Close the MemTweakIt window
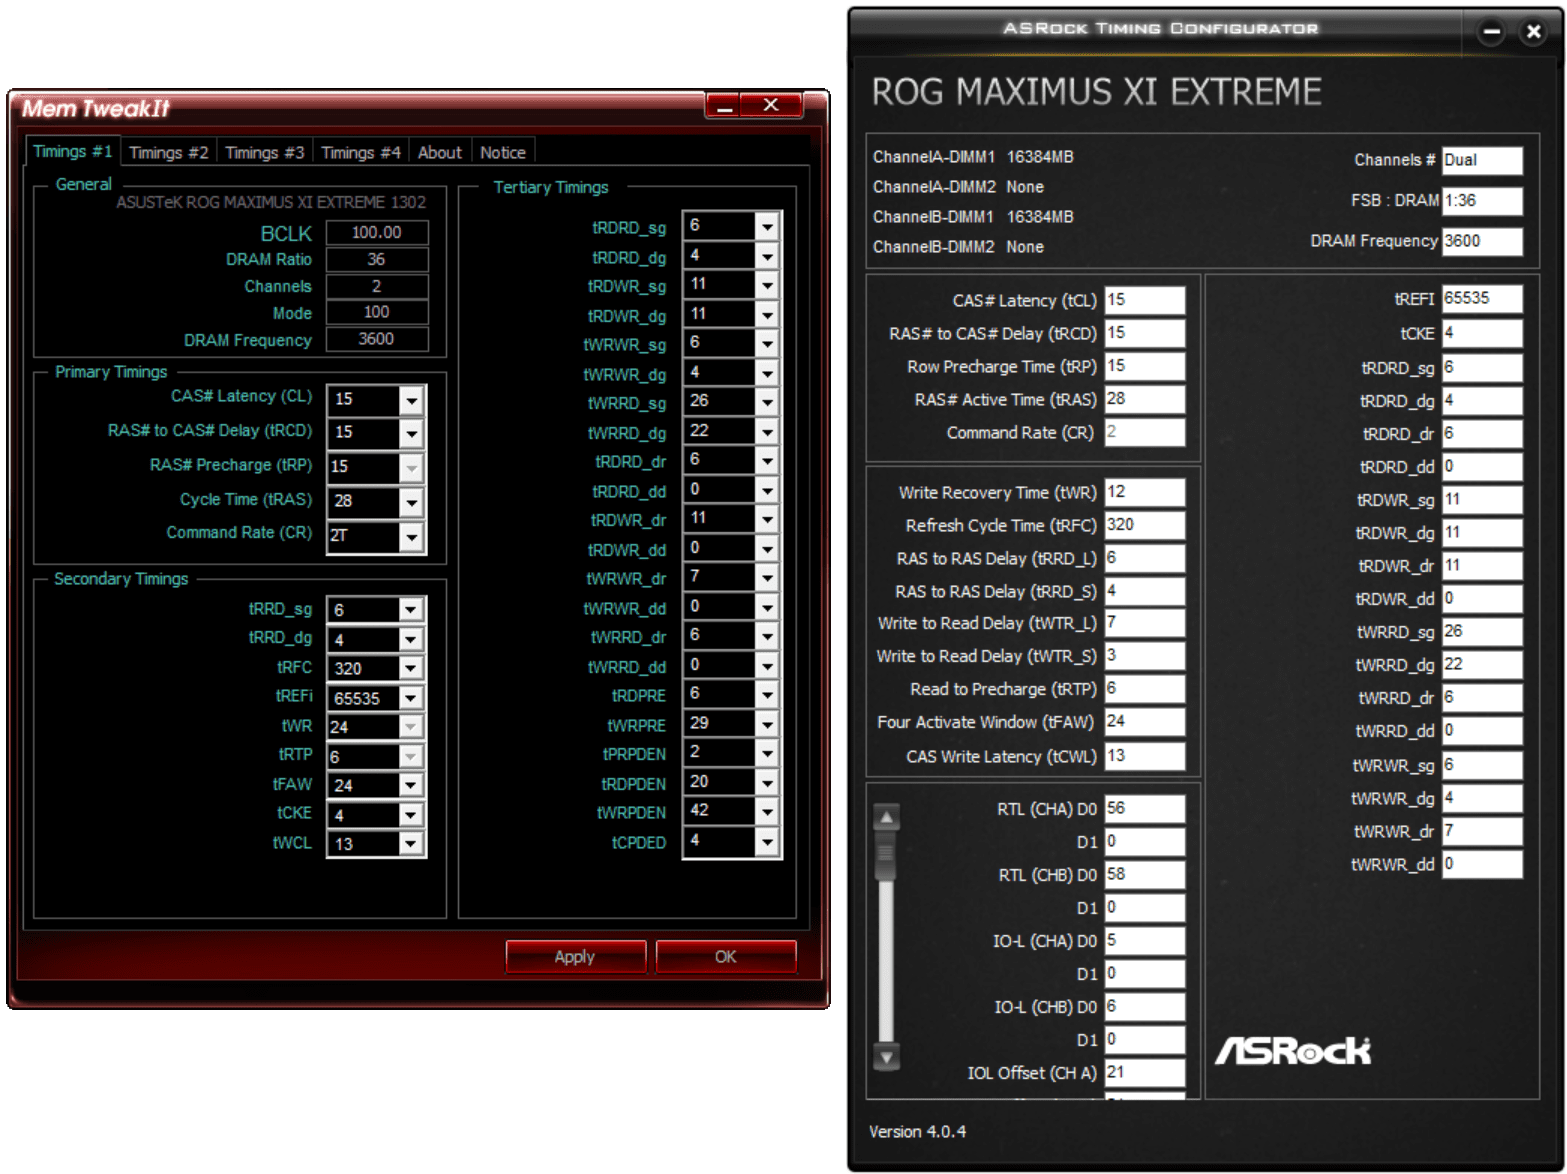 pos(770,105)
